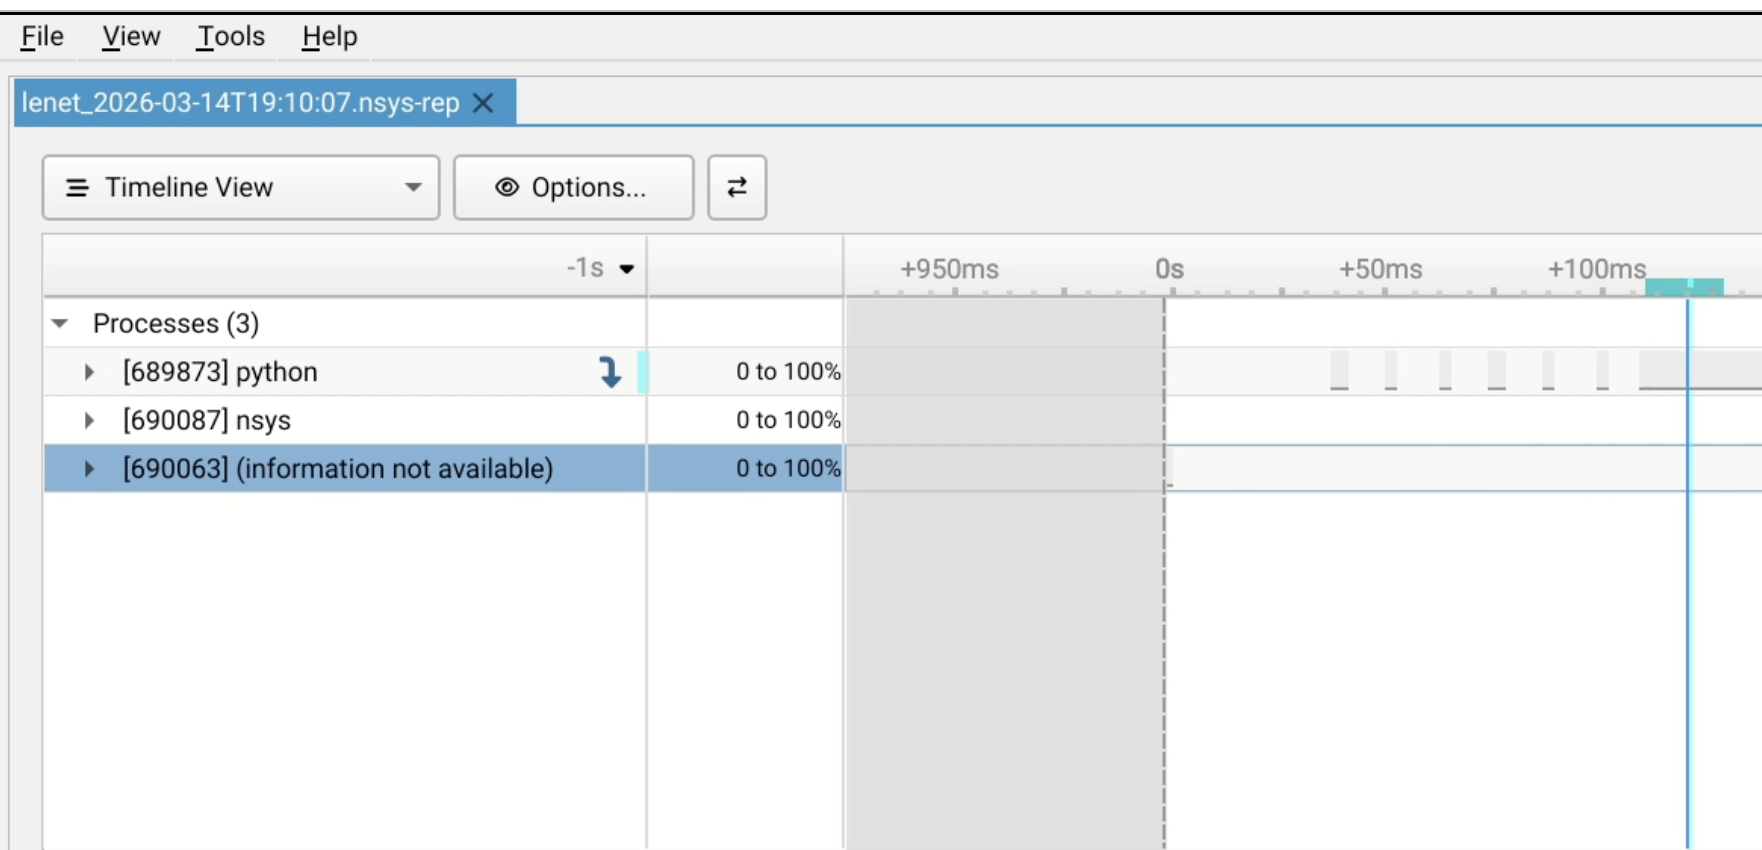Screen dimensions: 1762x850
Task: Click the Options... button
Action: [x=573, y=187]
